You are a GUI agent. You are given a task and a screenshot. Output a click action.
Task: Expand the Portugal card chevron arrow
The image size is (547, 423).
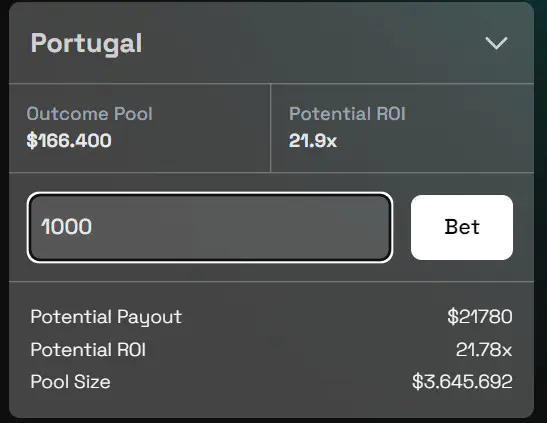[x=496, y=43]
